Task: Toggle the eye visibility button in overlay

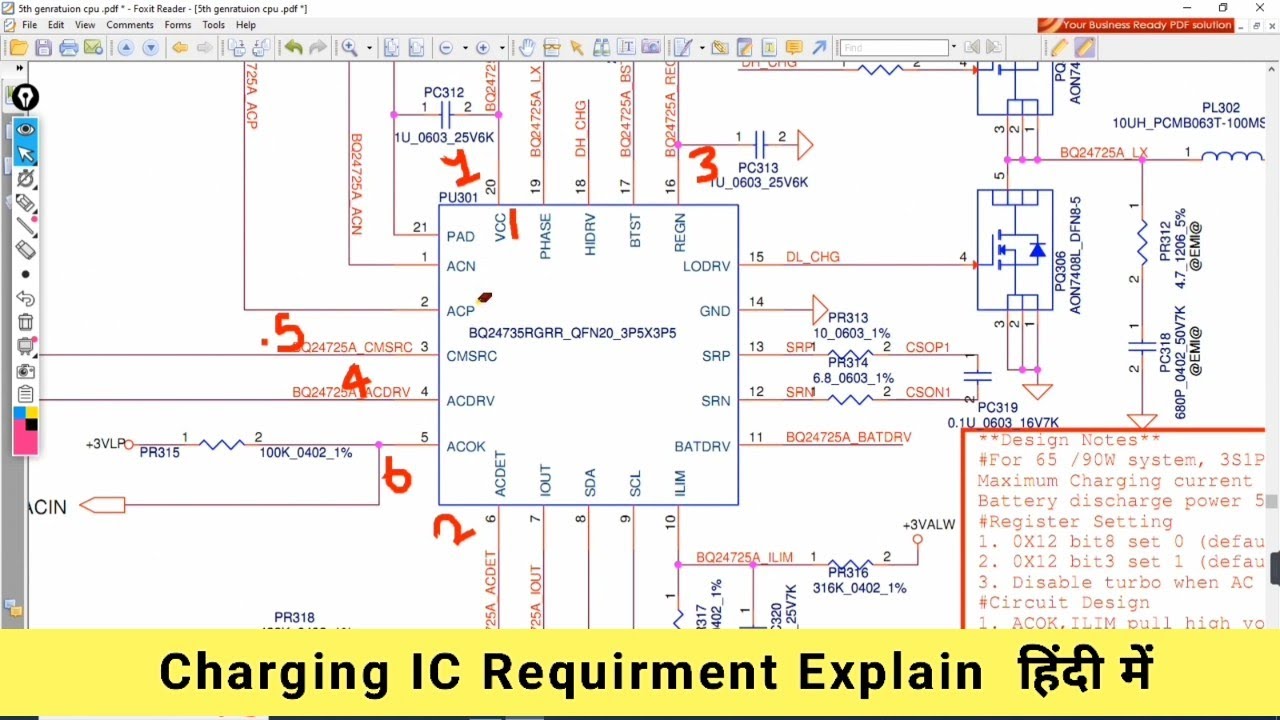Action: click(25, 129)
